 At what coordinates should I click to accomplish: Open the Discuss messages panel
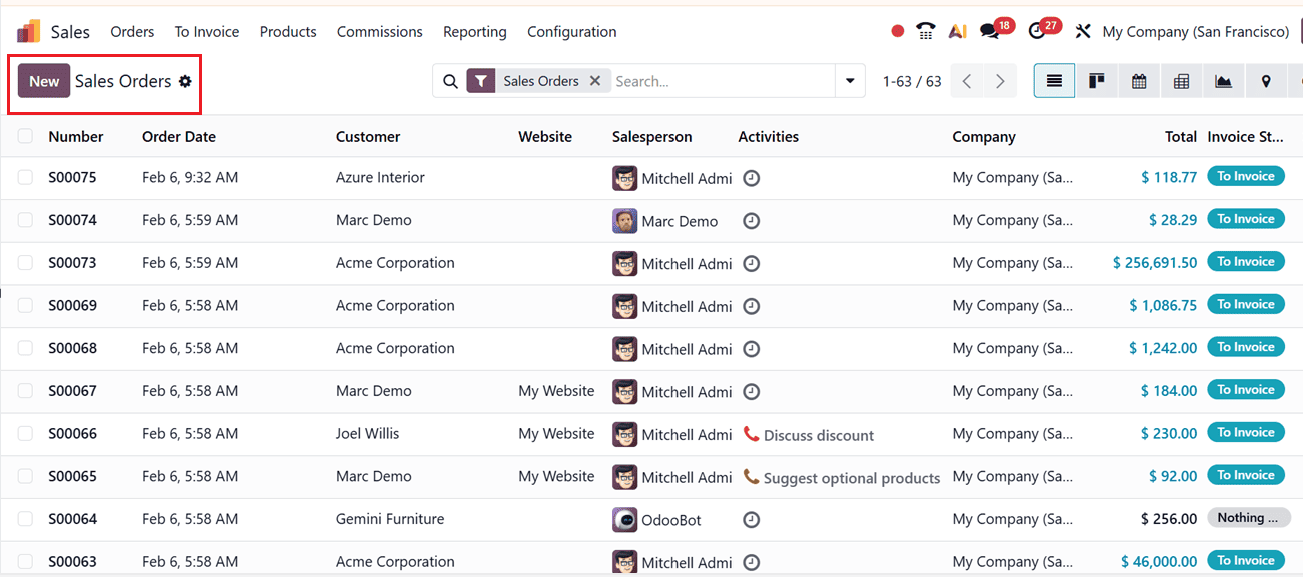coord(989,31)
